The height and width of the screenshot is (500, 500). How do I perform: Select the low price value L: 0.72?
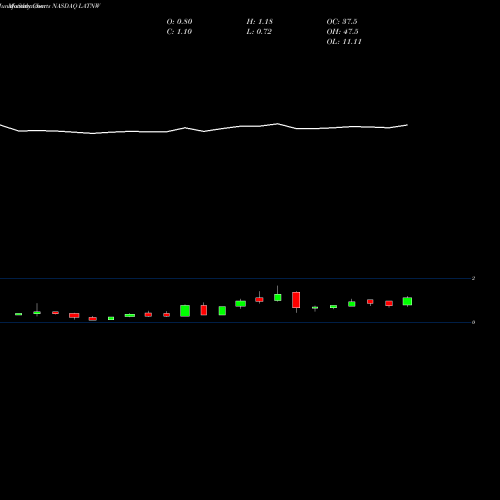tap(259, 32)
